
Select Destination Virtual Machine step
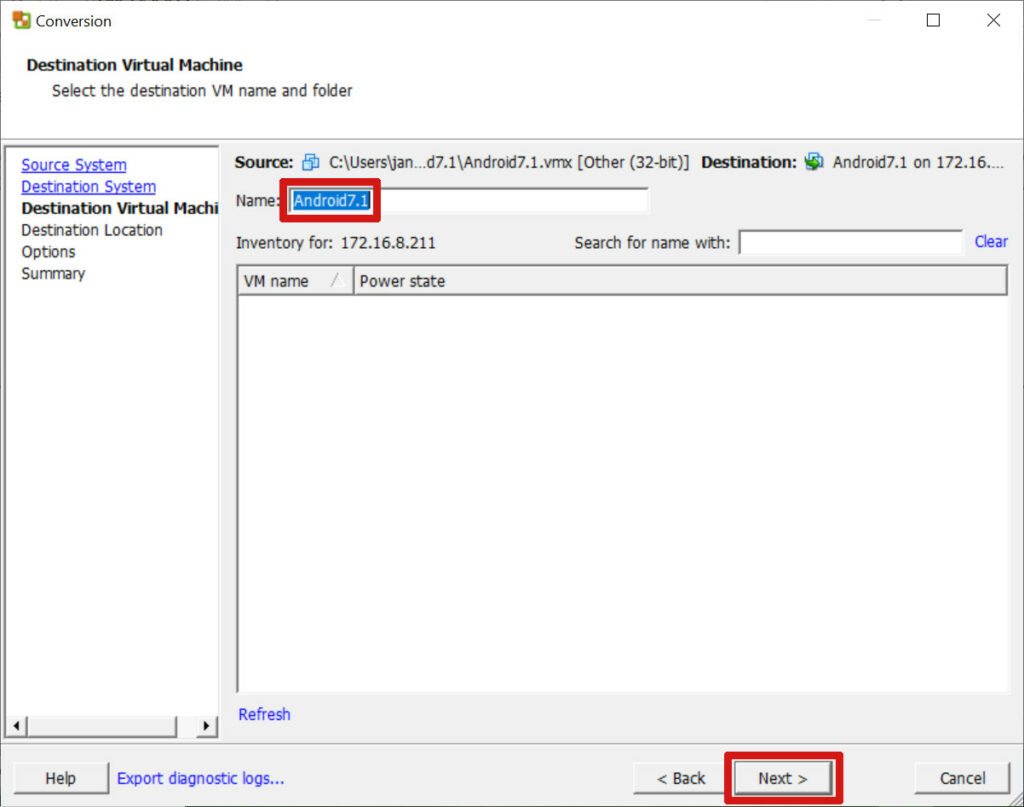tap(120, 208)
